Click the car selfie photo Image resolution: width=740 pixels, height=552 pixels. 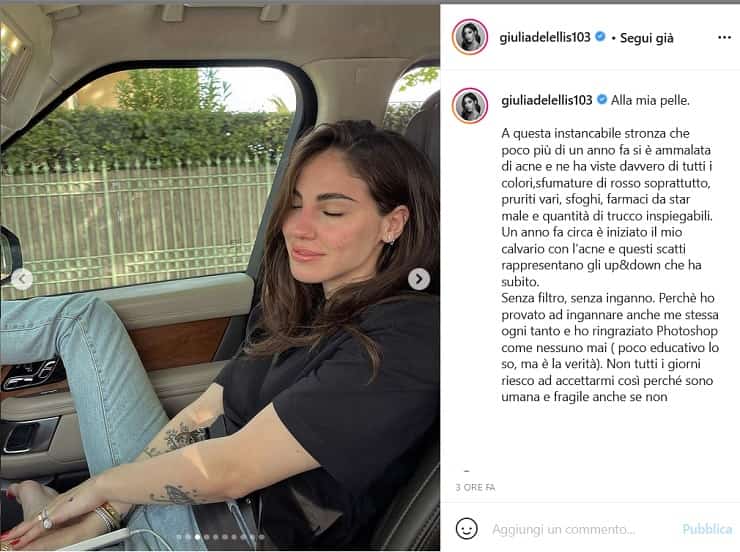pyautogui.click(x=220, y=277)
